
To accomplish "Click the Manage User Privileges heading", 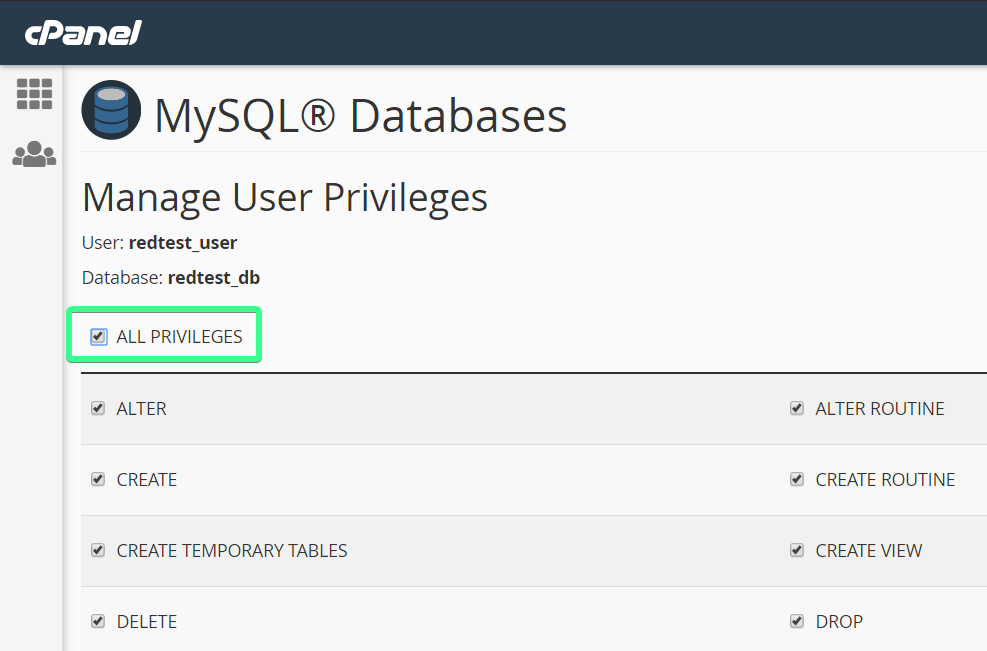I will (x=285, y=197).
